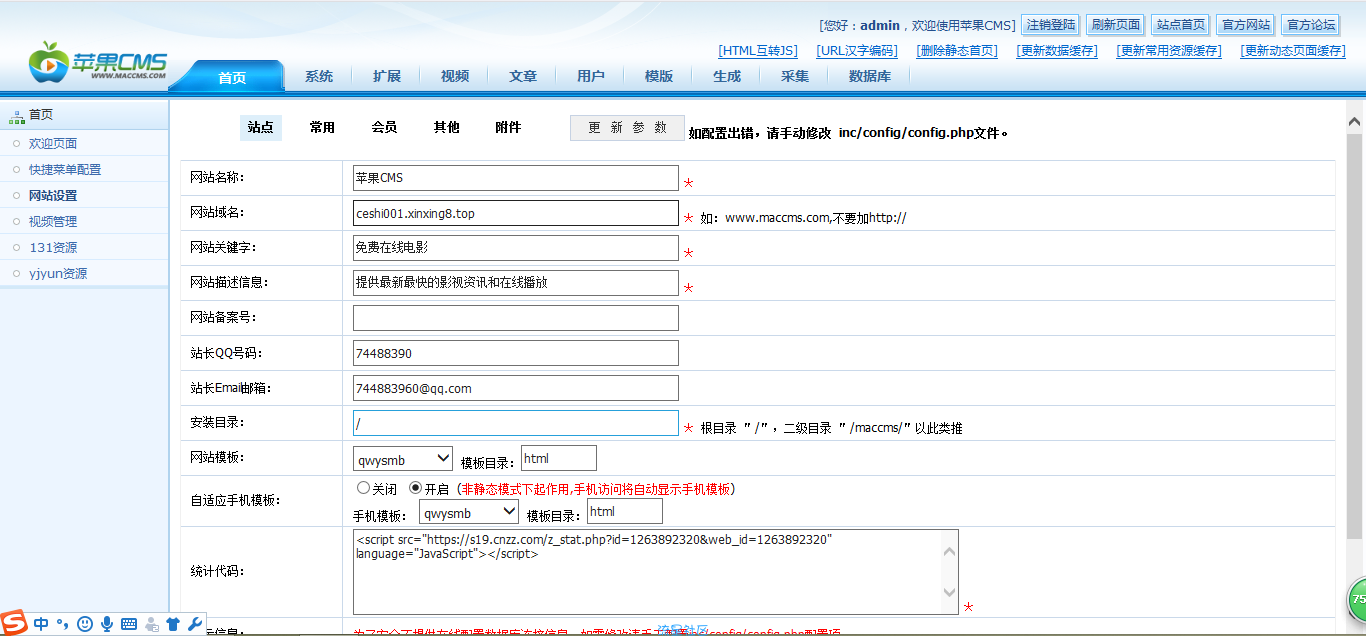The image size is (1366, 636).
Task: Click the 网站关键字 input field
Action: pos(516,248)
